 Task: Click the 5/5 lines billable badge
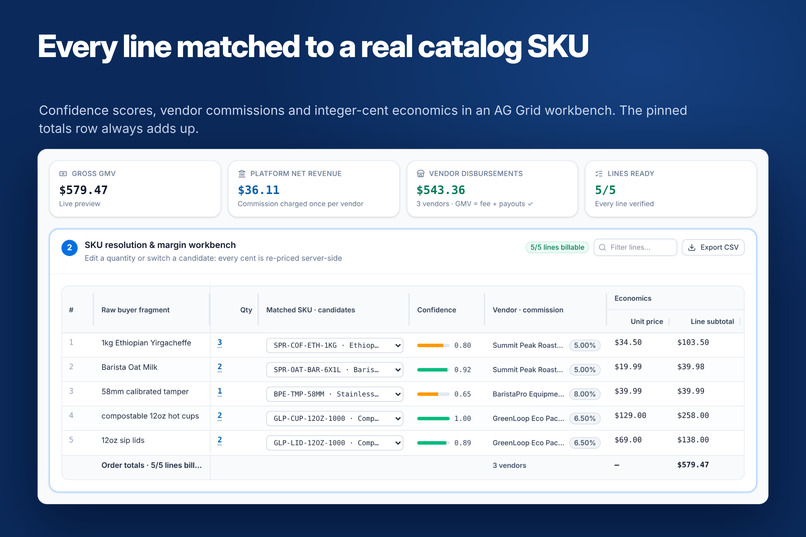557,248
